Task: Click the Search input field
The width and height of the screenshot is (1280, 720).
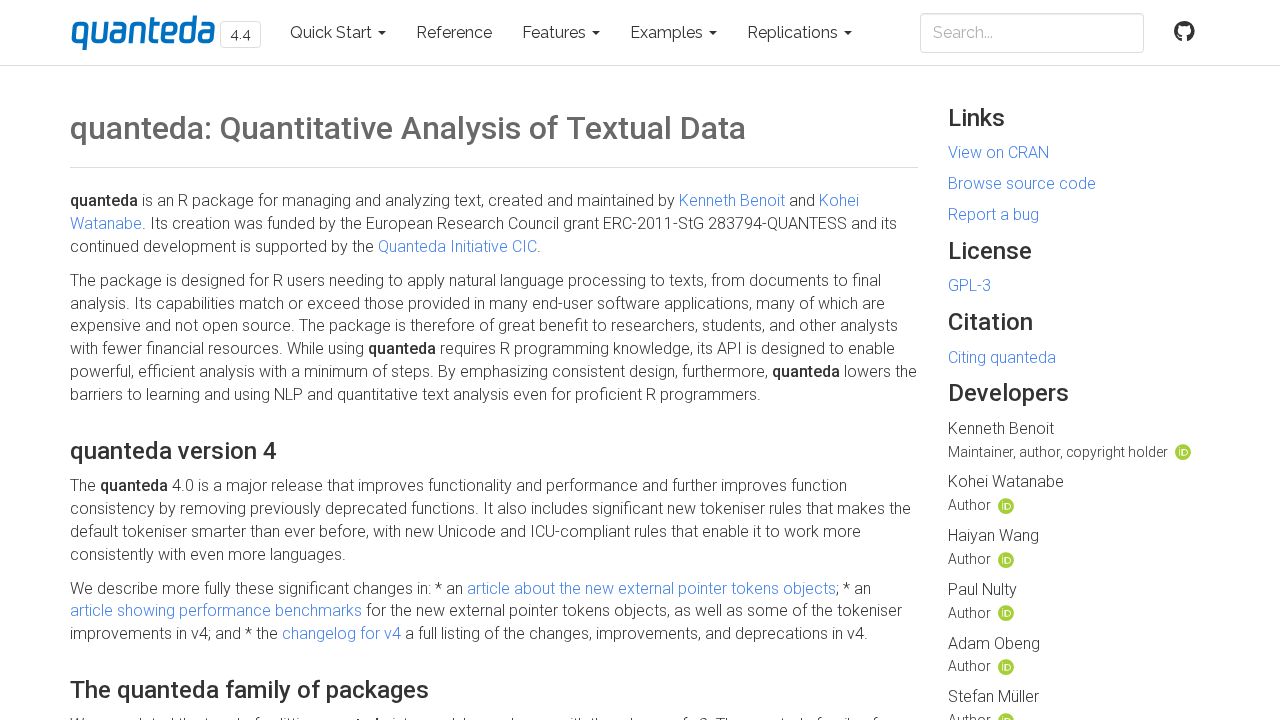Action: click(1032, 33)
